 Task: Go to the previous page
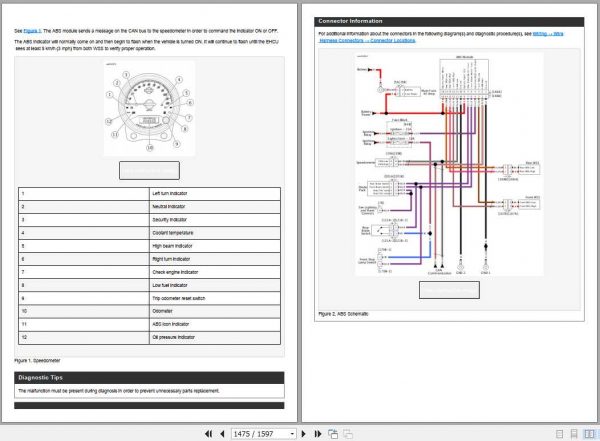click(221, 434)
